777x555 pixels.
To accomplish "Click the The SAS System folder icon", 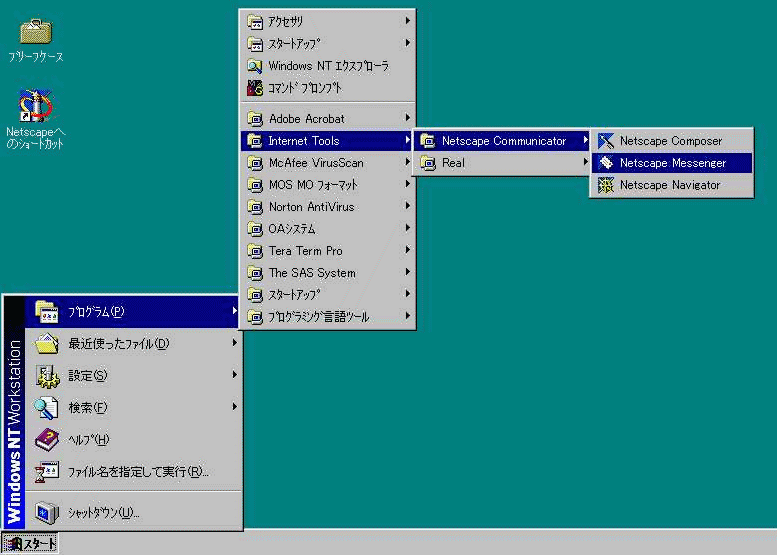I will coord(255,273).
